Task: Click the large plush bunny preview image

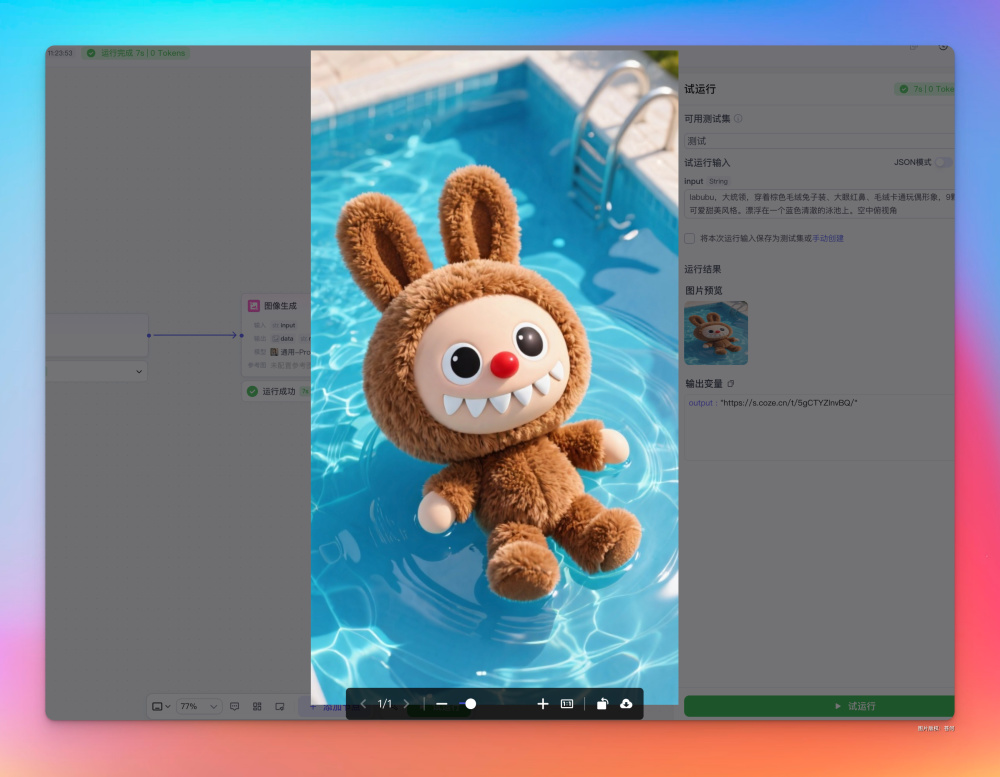Action: 494,378
